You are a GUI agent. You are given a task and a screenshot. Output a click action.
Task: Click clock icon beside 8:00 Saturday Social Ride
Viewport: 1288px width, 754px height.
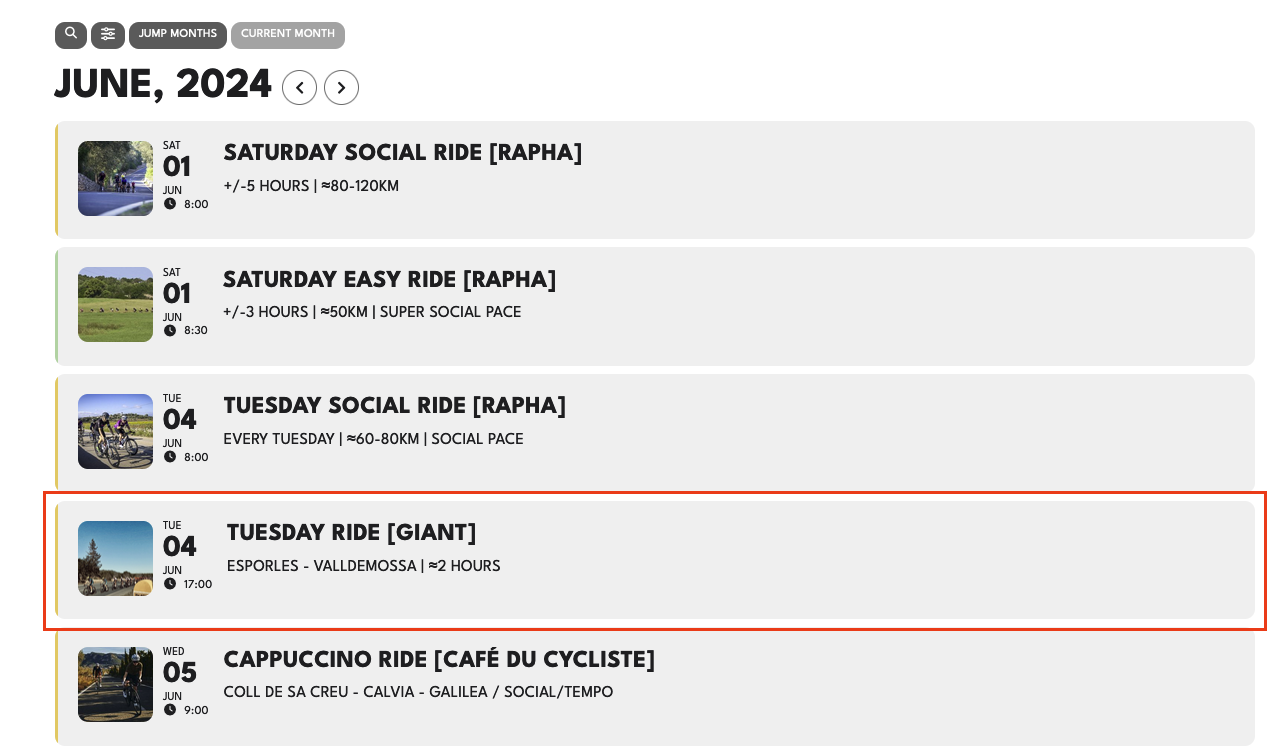[x=170, y=204]
